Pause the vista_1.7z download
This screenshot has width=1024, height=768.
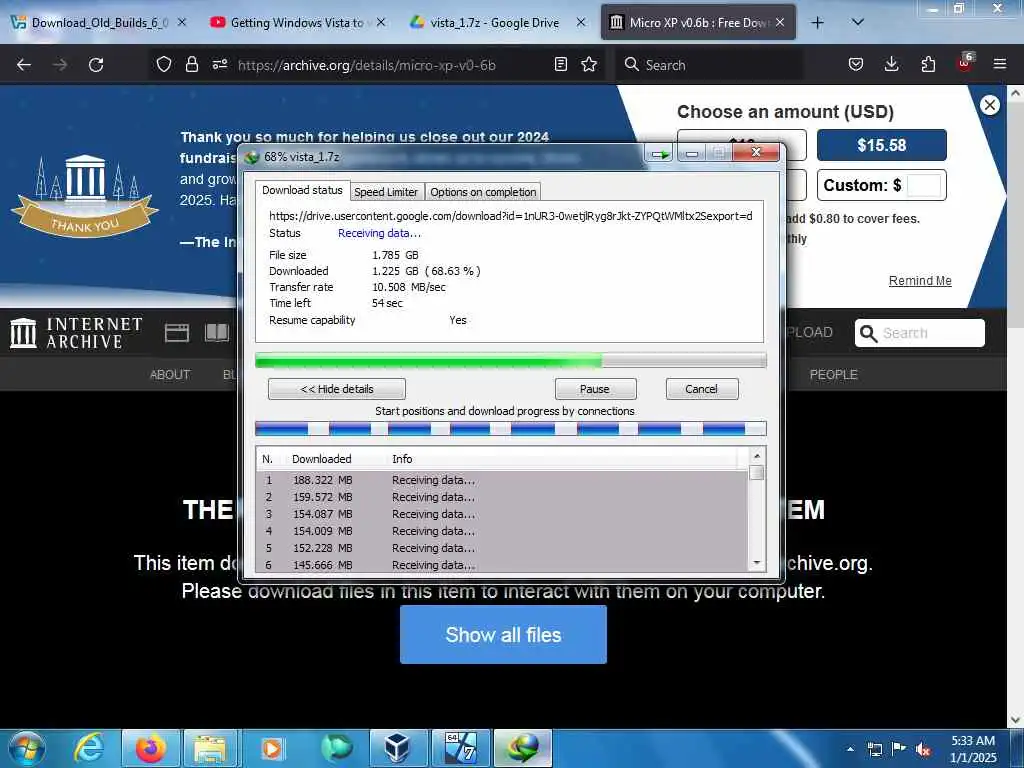point(595,389)
